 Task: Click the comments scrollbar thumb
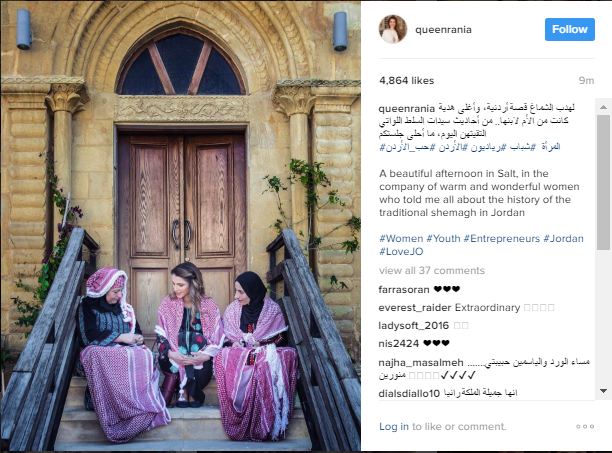tap(603, 182)
